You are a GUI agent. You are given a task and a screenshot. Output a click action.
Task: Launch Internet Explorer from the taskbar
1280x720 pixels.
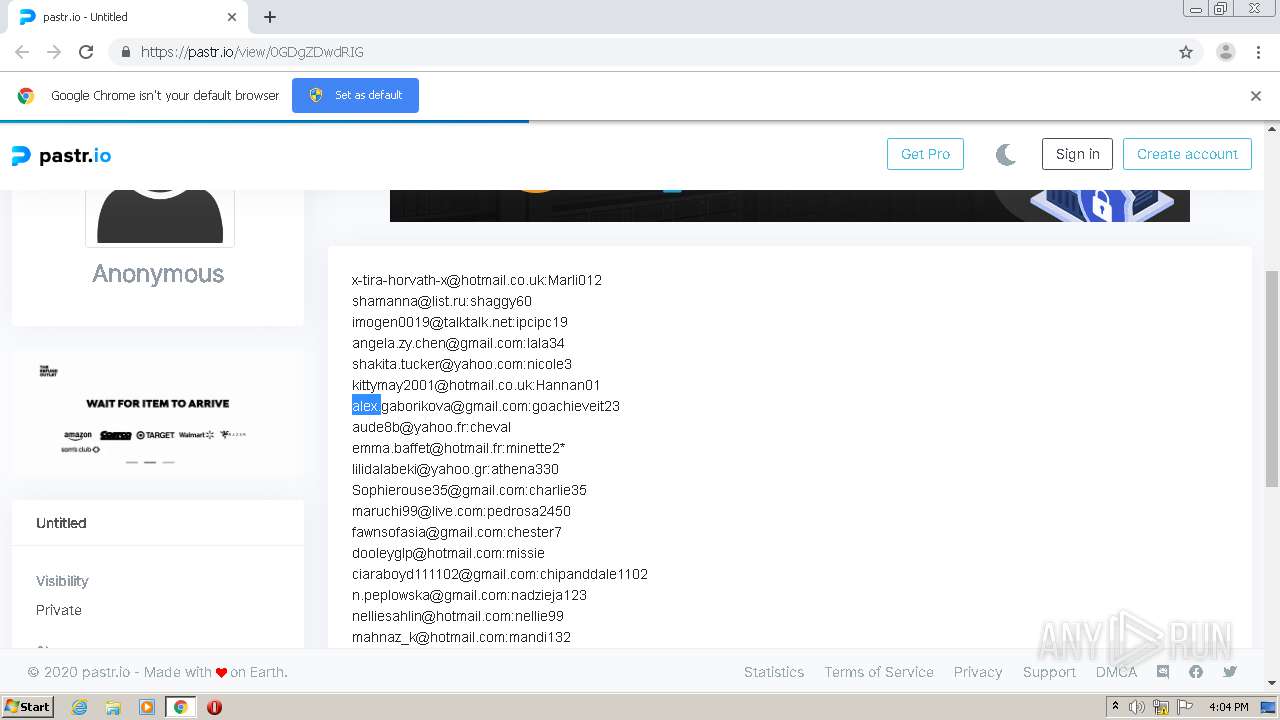79,707
